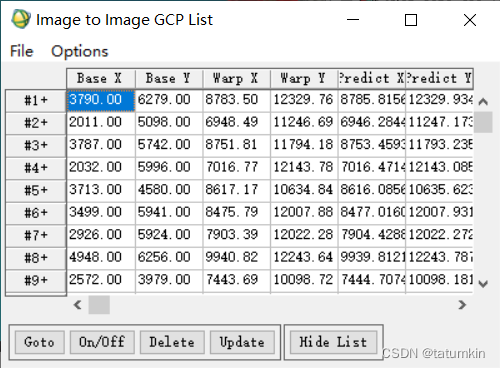500x368 pixels.
Task: Select cell 8751.81 in row #3
Action: [237, 145]
